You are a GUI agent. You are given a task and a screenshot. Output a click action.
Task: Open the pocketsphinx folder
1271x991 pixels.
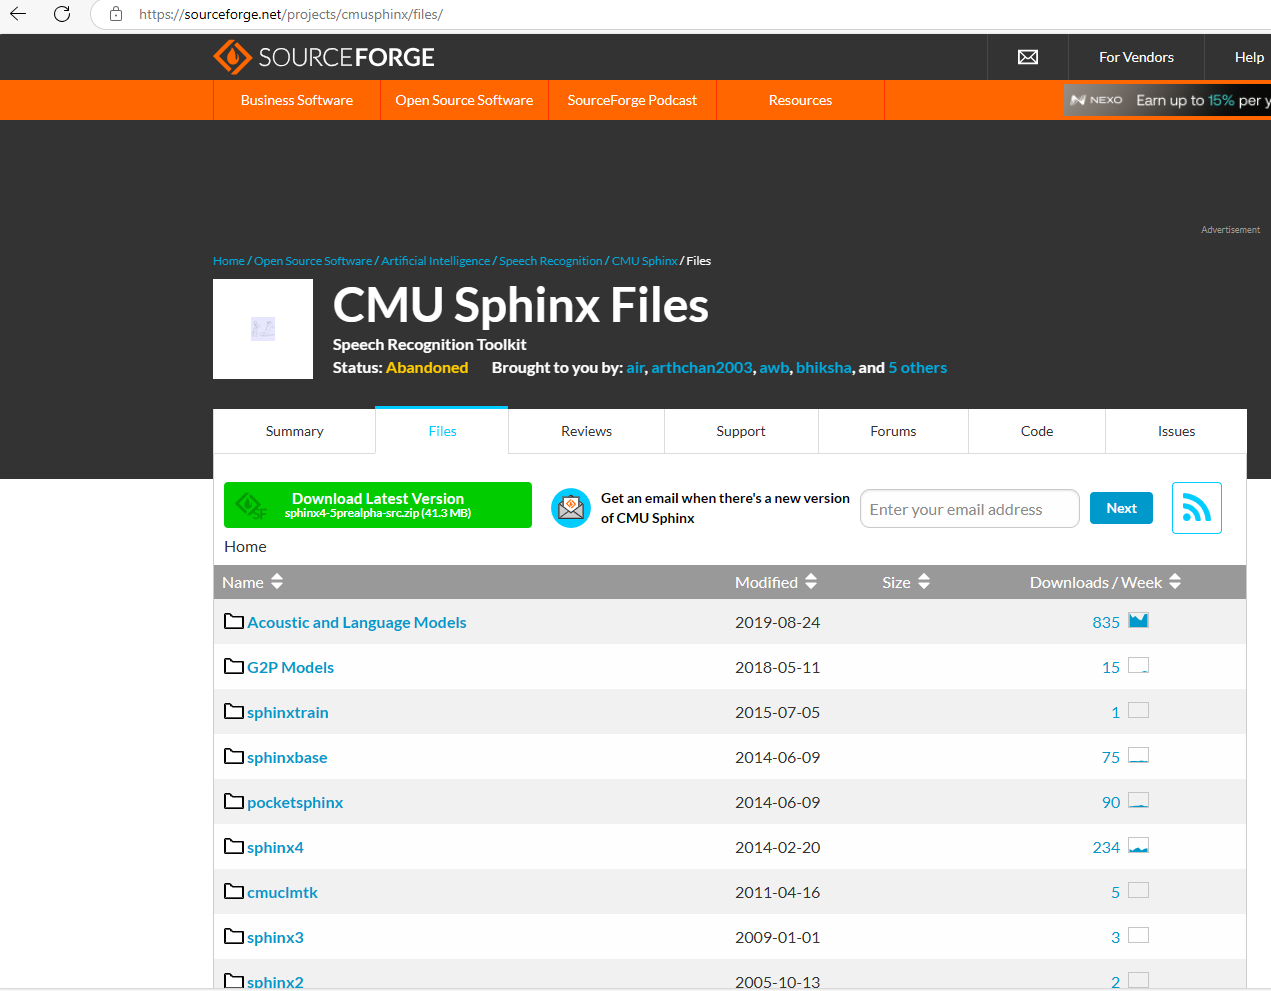click(295, 802)
